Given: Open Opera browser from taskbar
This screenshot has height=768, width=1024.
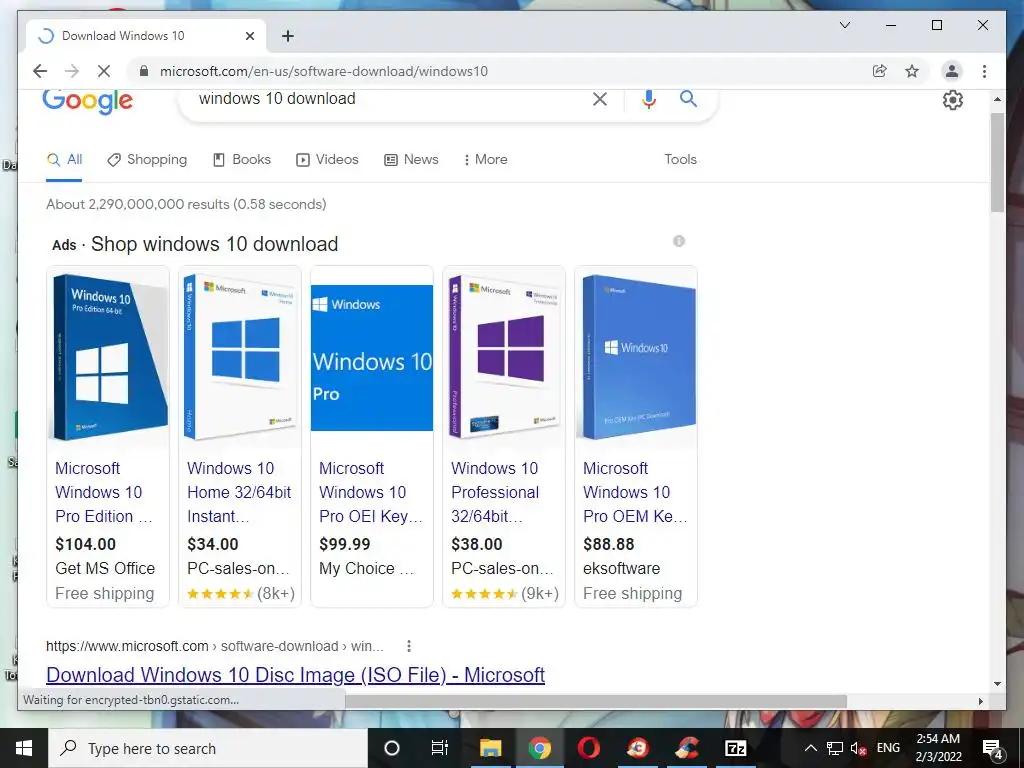Looking at the screenshot, I should tap(588, 748).
